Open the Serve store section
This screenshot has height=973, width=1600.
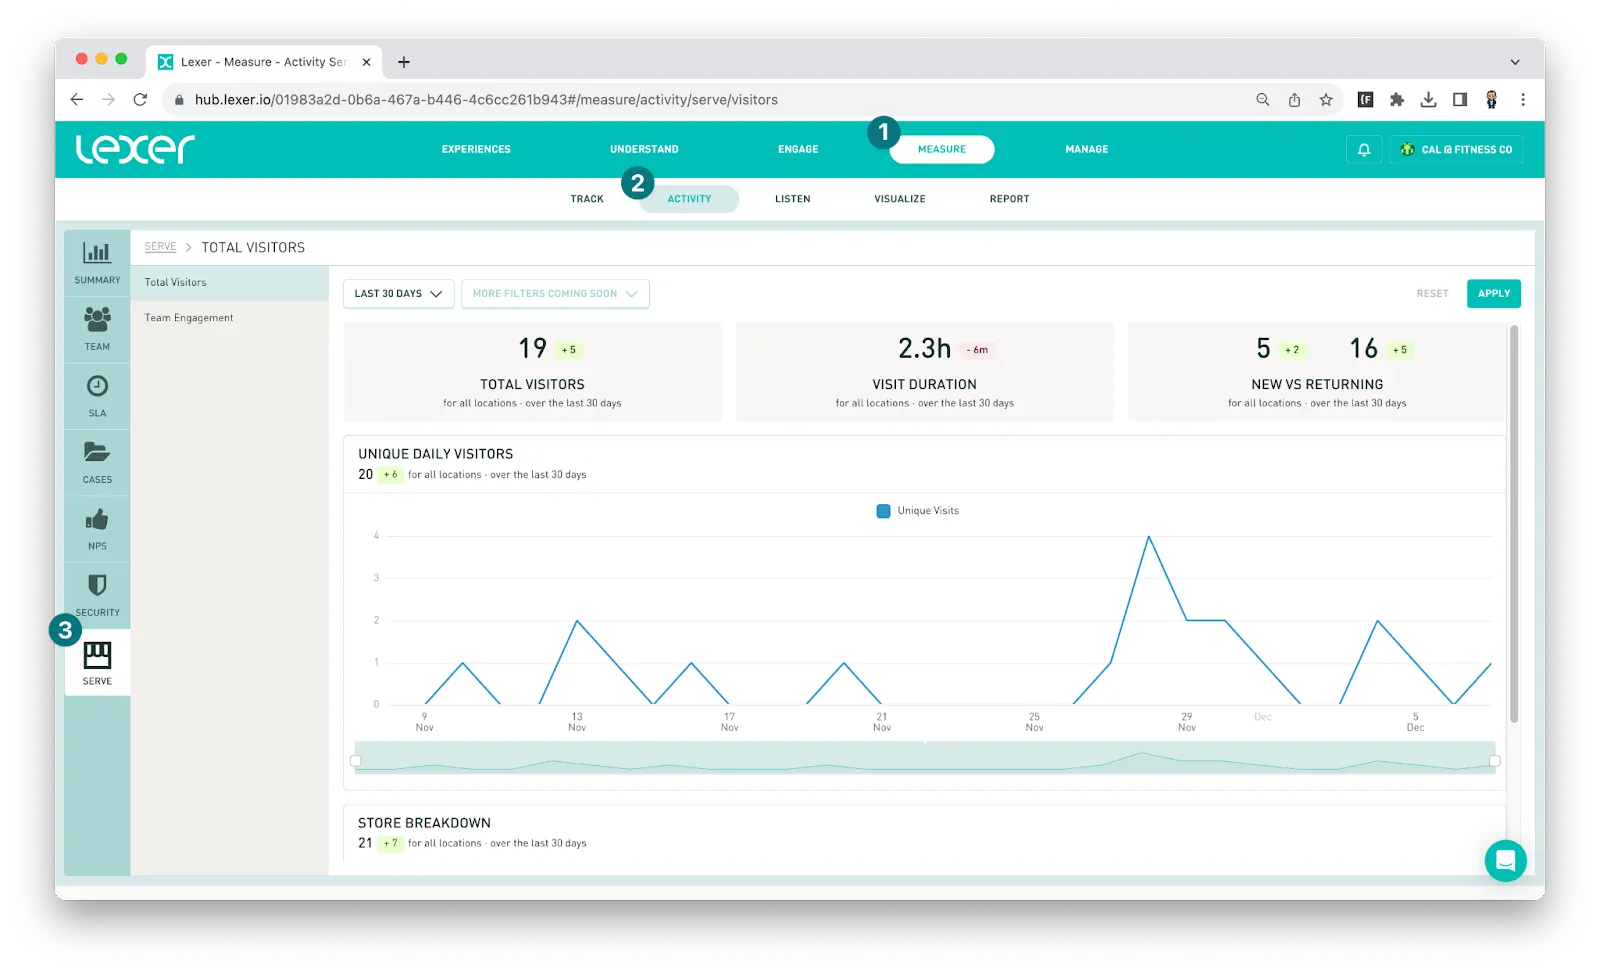[x=97, y=663]
